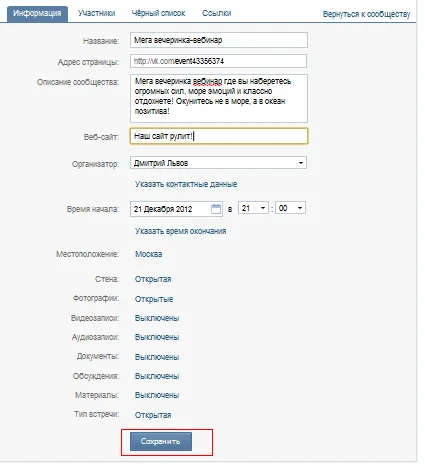Change the Тип встречи setting Открытая
This screenshot has width=425, height=467.
coord(153,415)
